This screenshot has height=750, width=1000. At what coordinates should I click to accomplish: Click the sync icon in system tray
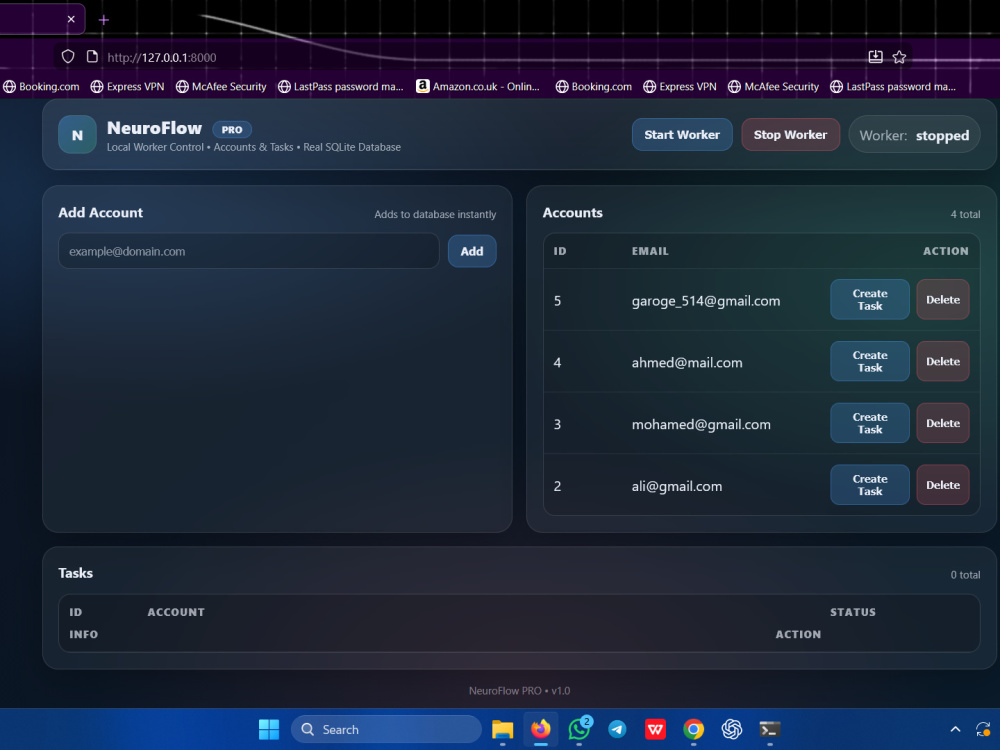coord(983,729)
